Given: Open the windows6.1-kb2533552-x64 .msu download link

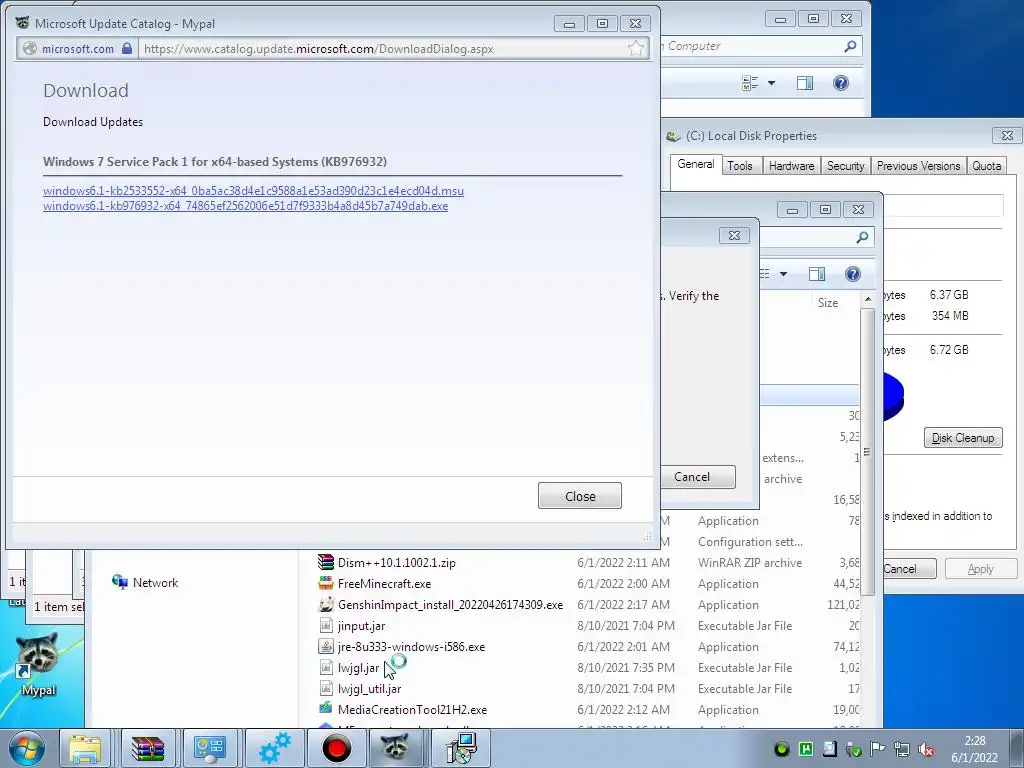Looking at the screenshot, I should coord(253,191).
